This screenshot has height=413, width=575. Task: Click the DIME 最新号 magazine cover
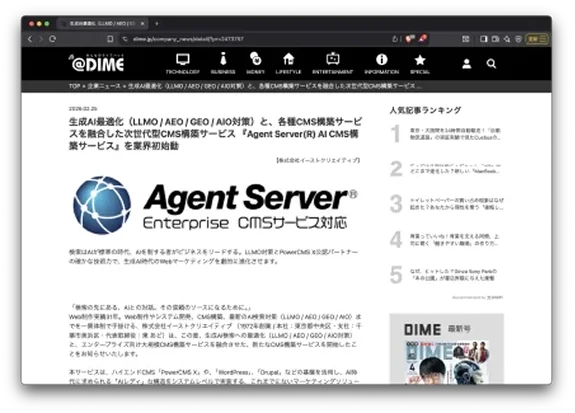pos(447,362)
